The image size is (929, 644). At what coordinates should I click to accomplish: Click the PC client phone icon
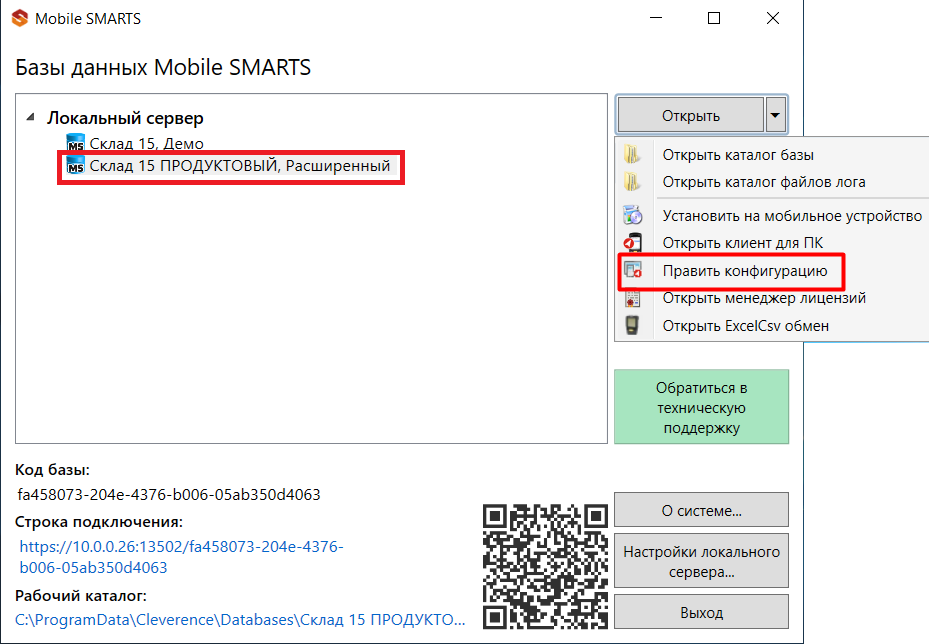pos(632,242)
